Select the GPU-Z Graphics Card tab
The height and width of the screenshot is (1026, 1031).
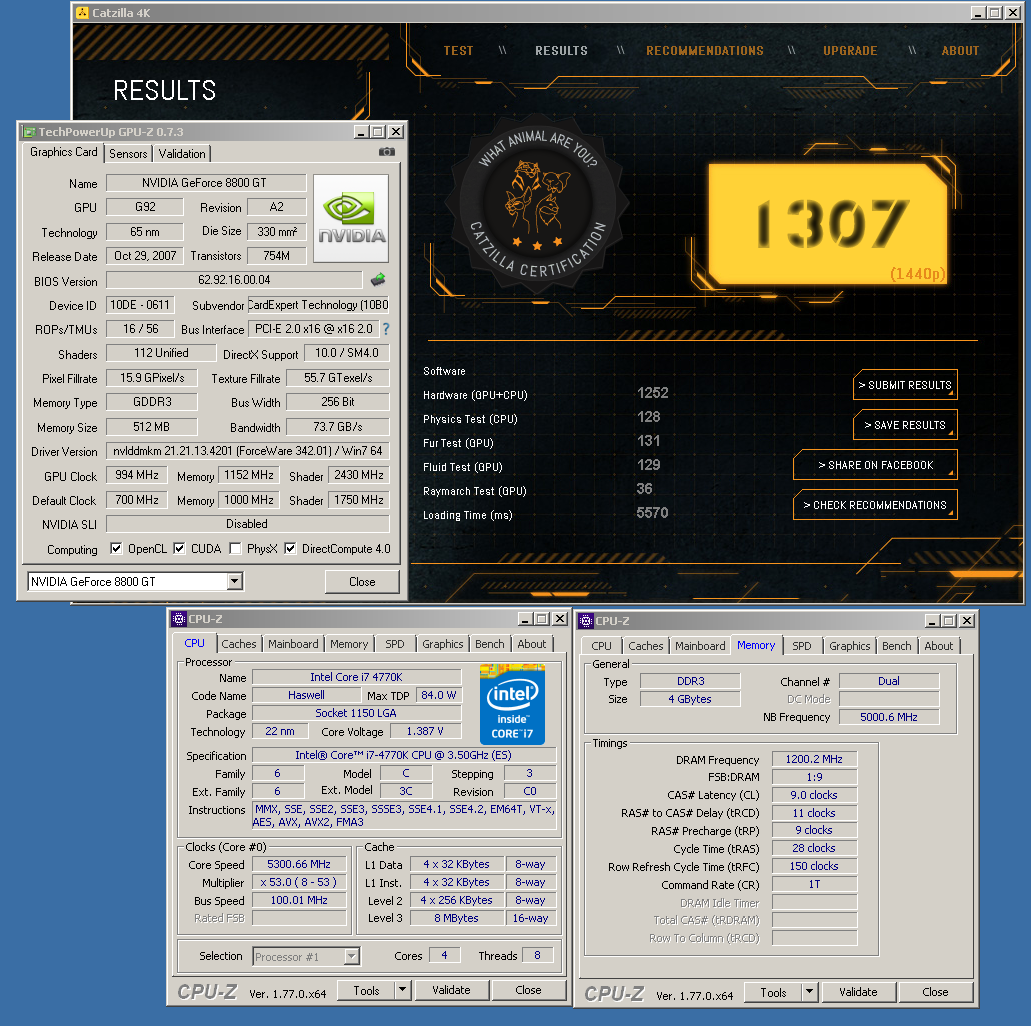click(64, 152)
